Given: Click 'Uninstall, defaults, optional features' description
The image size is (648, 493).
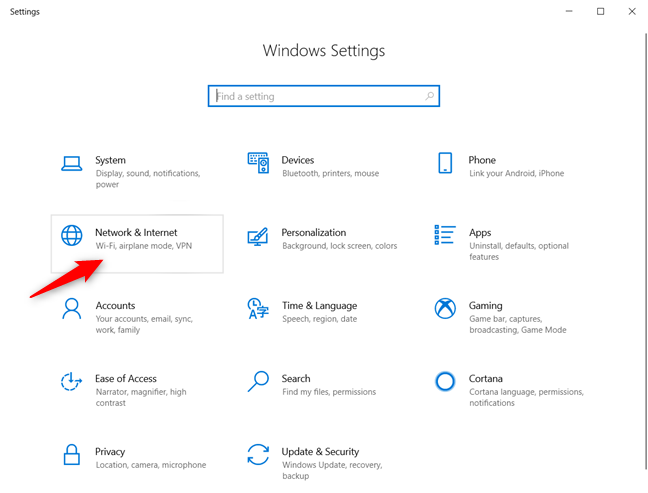Looking at the screenshot, I should 519,251.
